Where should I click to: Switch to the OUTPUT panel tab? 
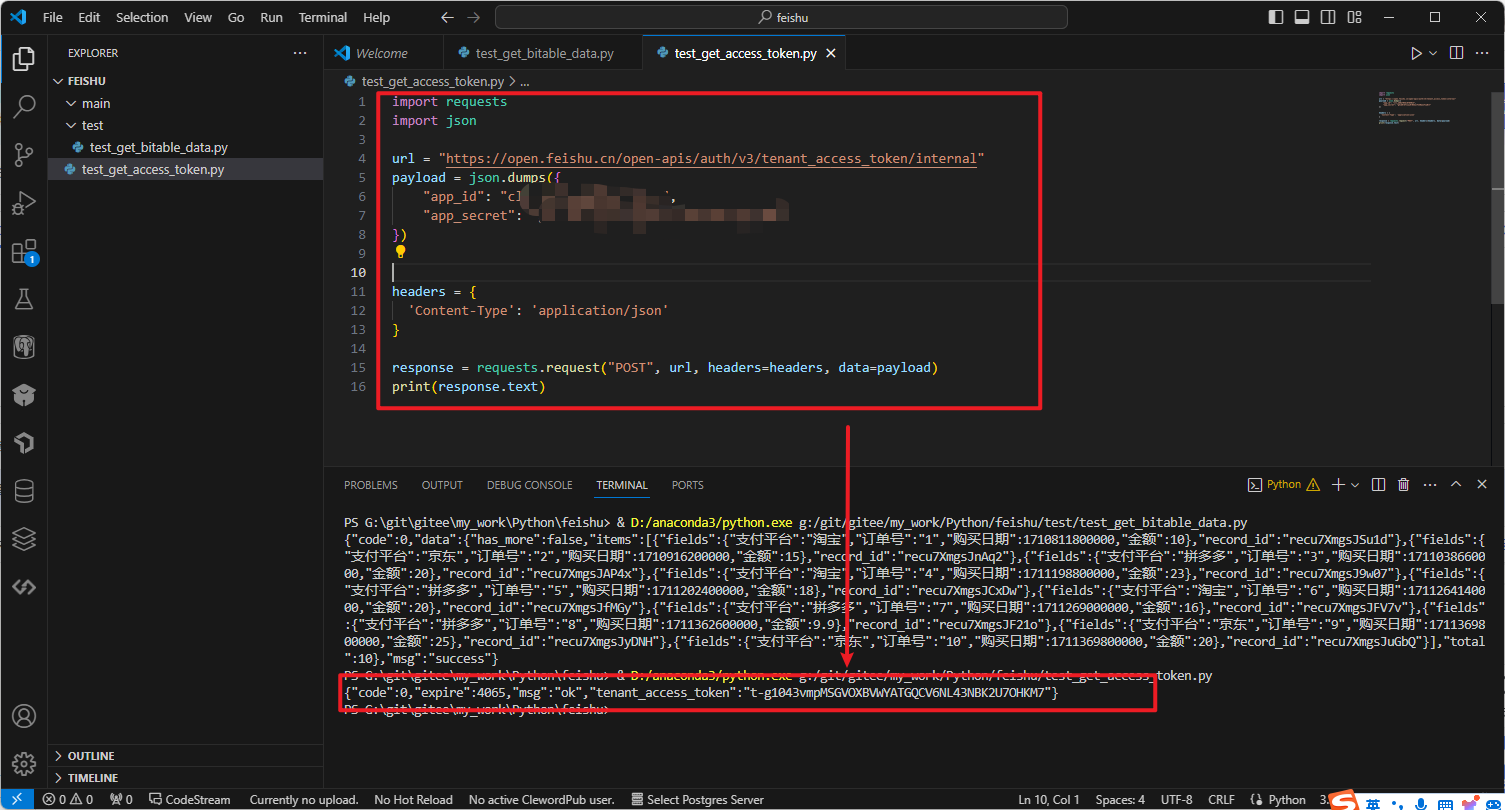pyautogui.click(x=442, y=485)
